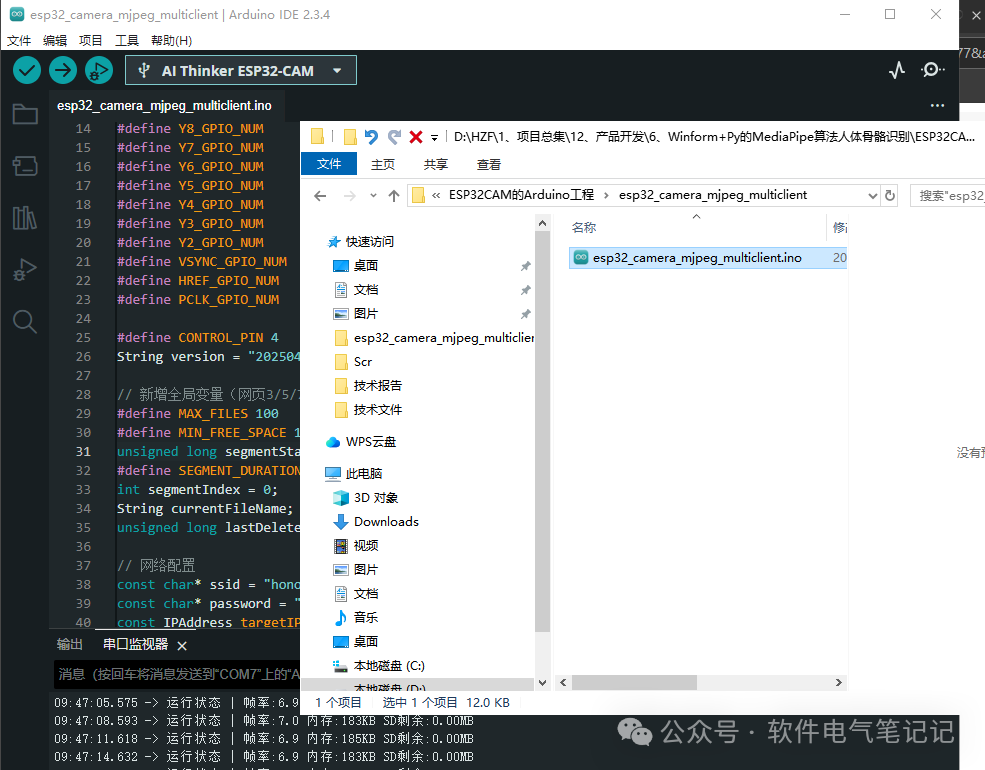Click the .ino file Arduino icon
The width and height of the screenshot is (985, 770).
[581, 258]
